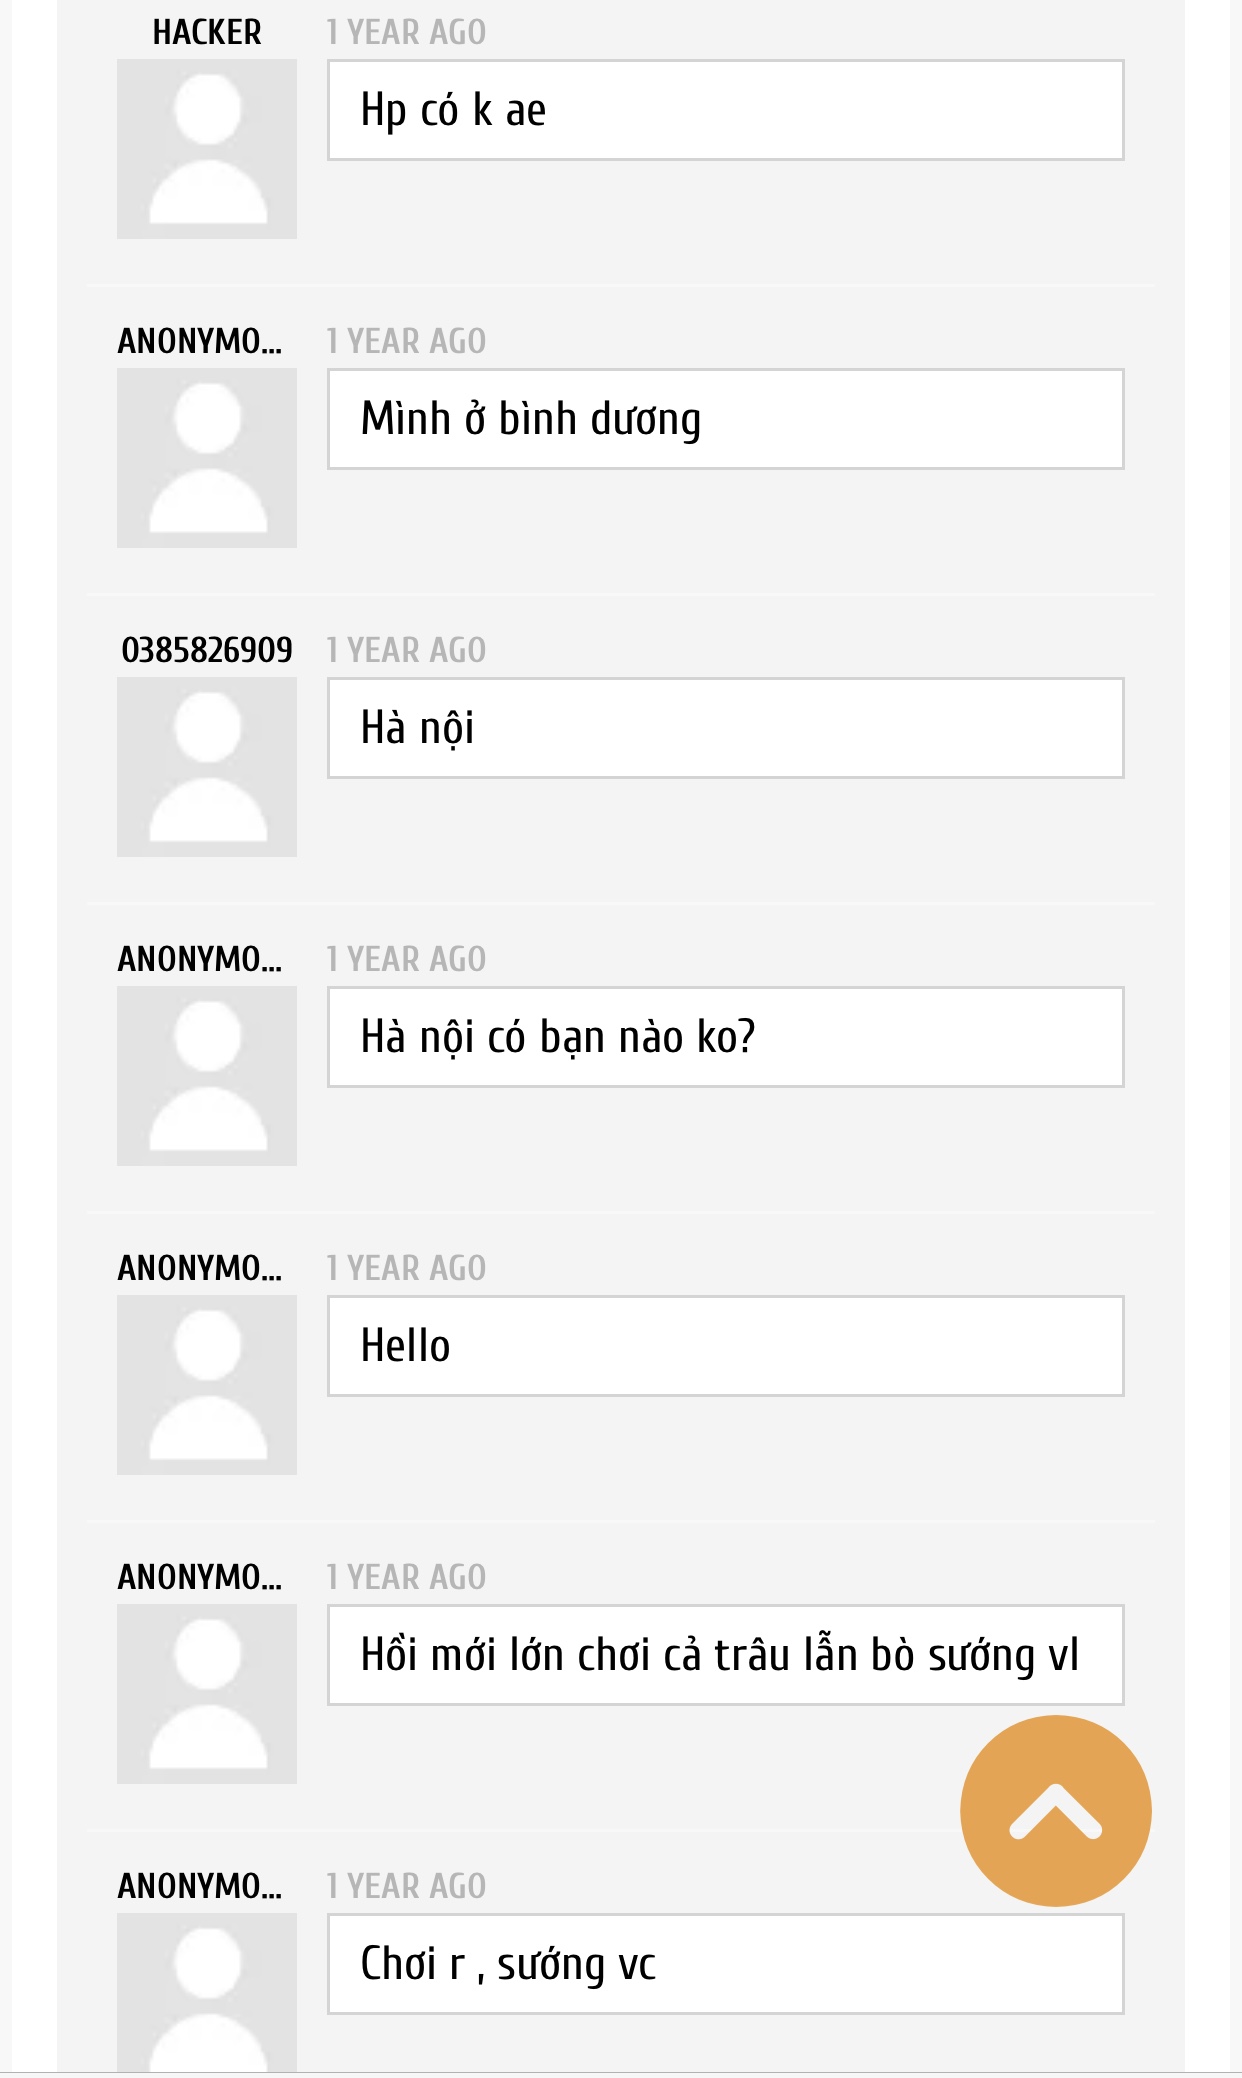Open username 0385826909
1242x2078 pixels.
tap(207, 651)
